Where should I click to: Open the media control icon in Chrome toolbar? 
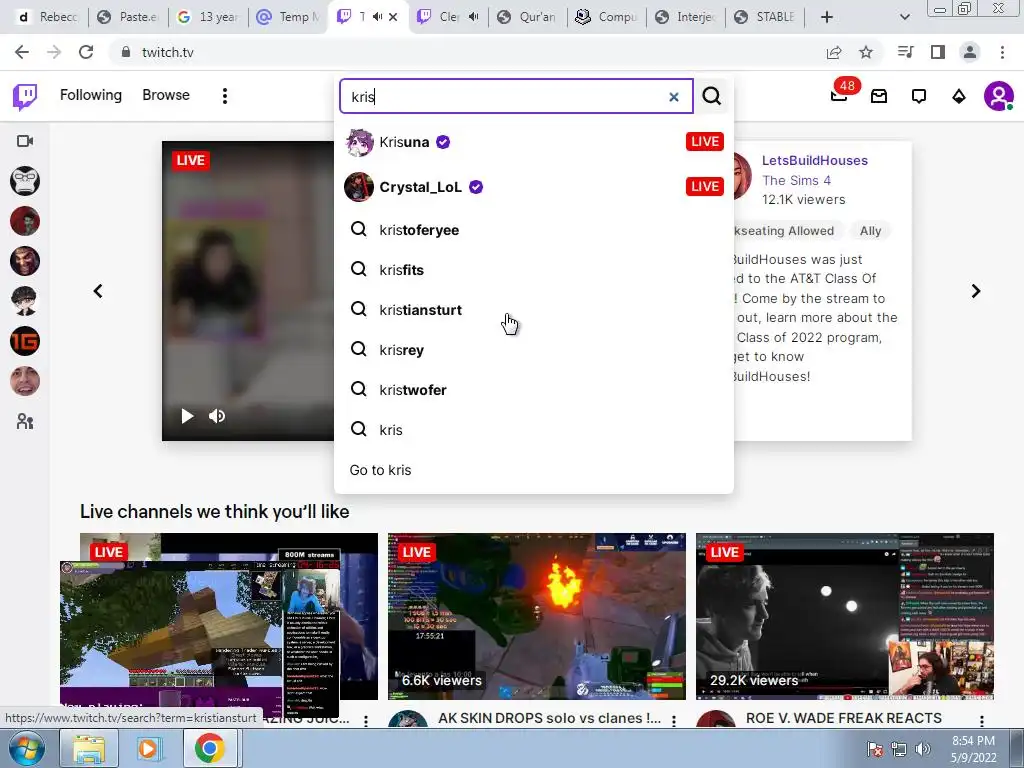tap(905, 52)
